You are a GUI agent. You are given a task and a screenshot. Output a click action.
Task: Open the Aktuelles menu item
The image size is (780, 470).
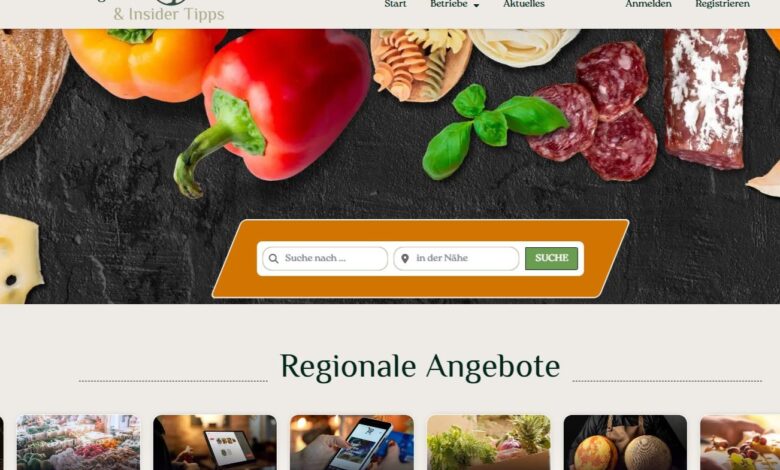pyautogui.click(x=524, y=4)
